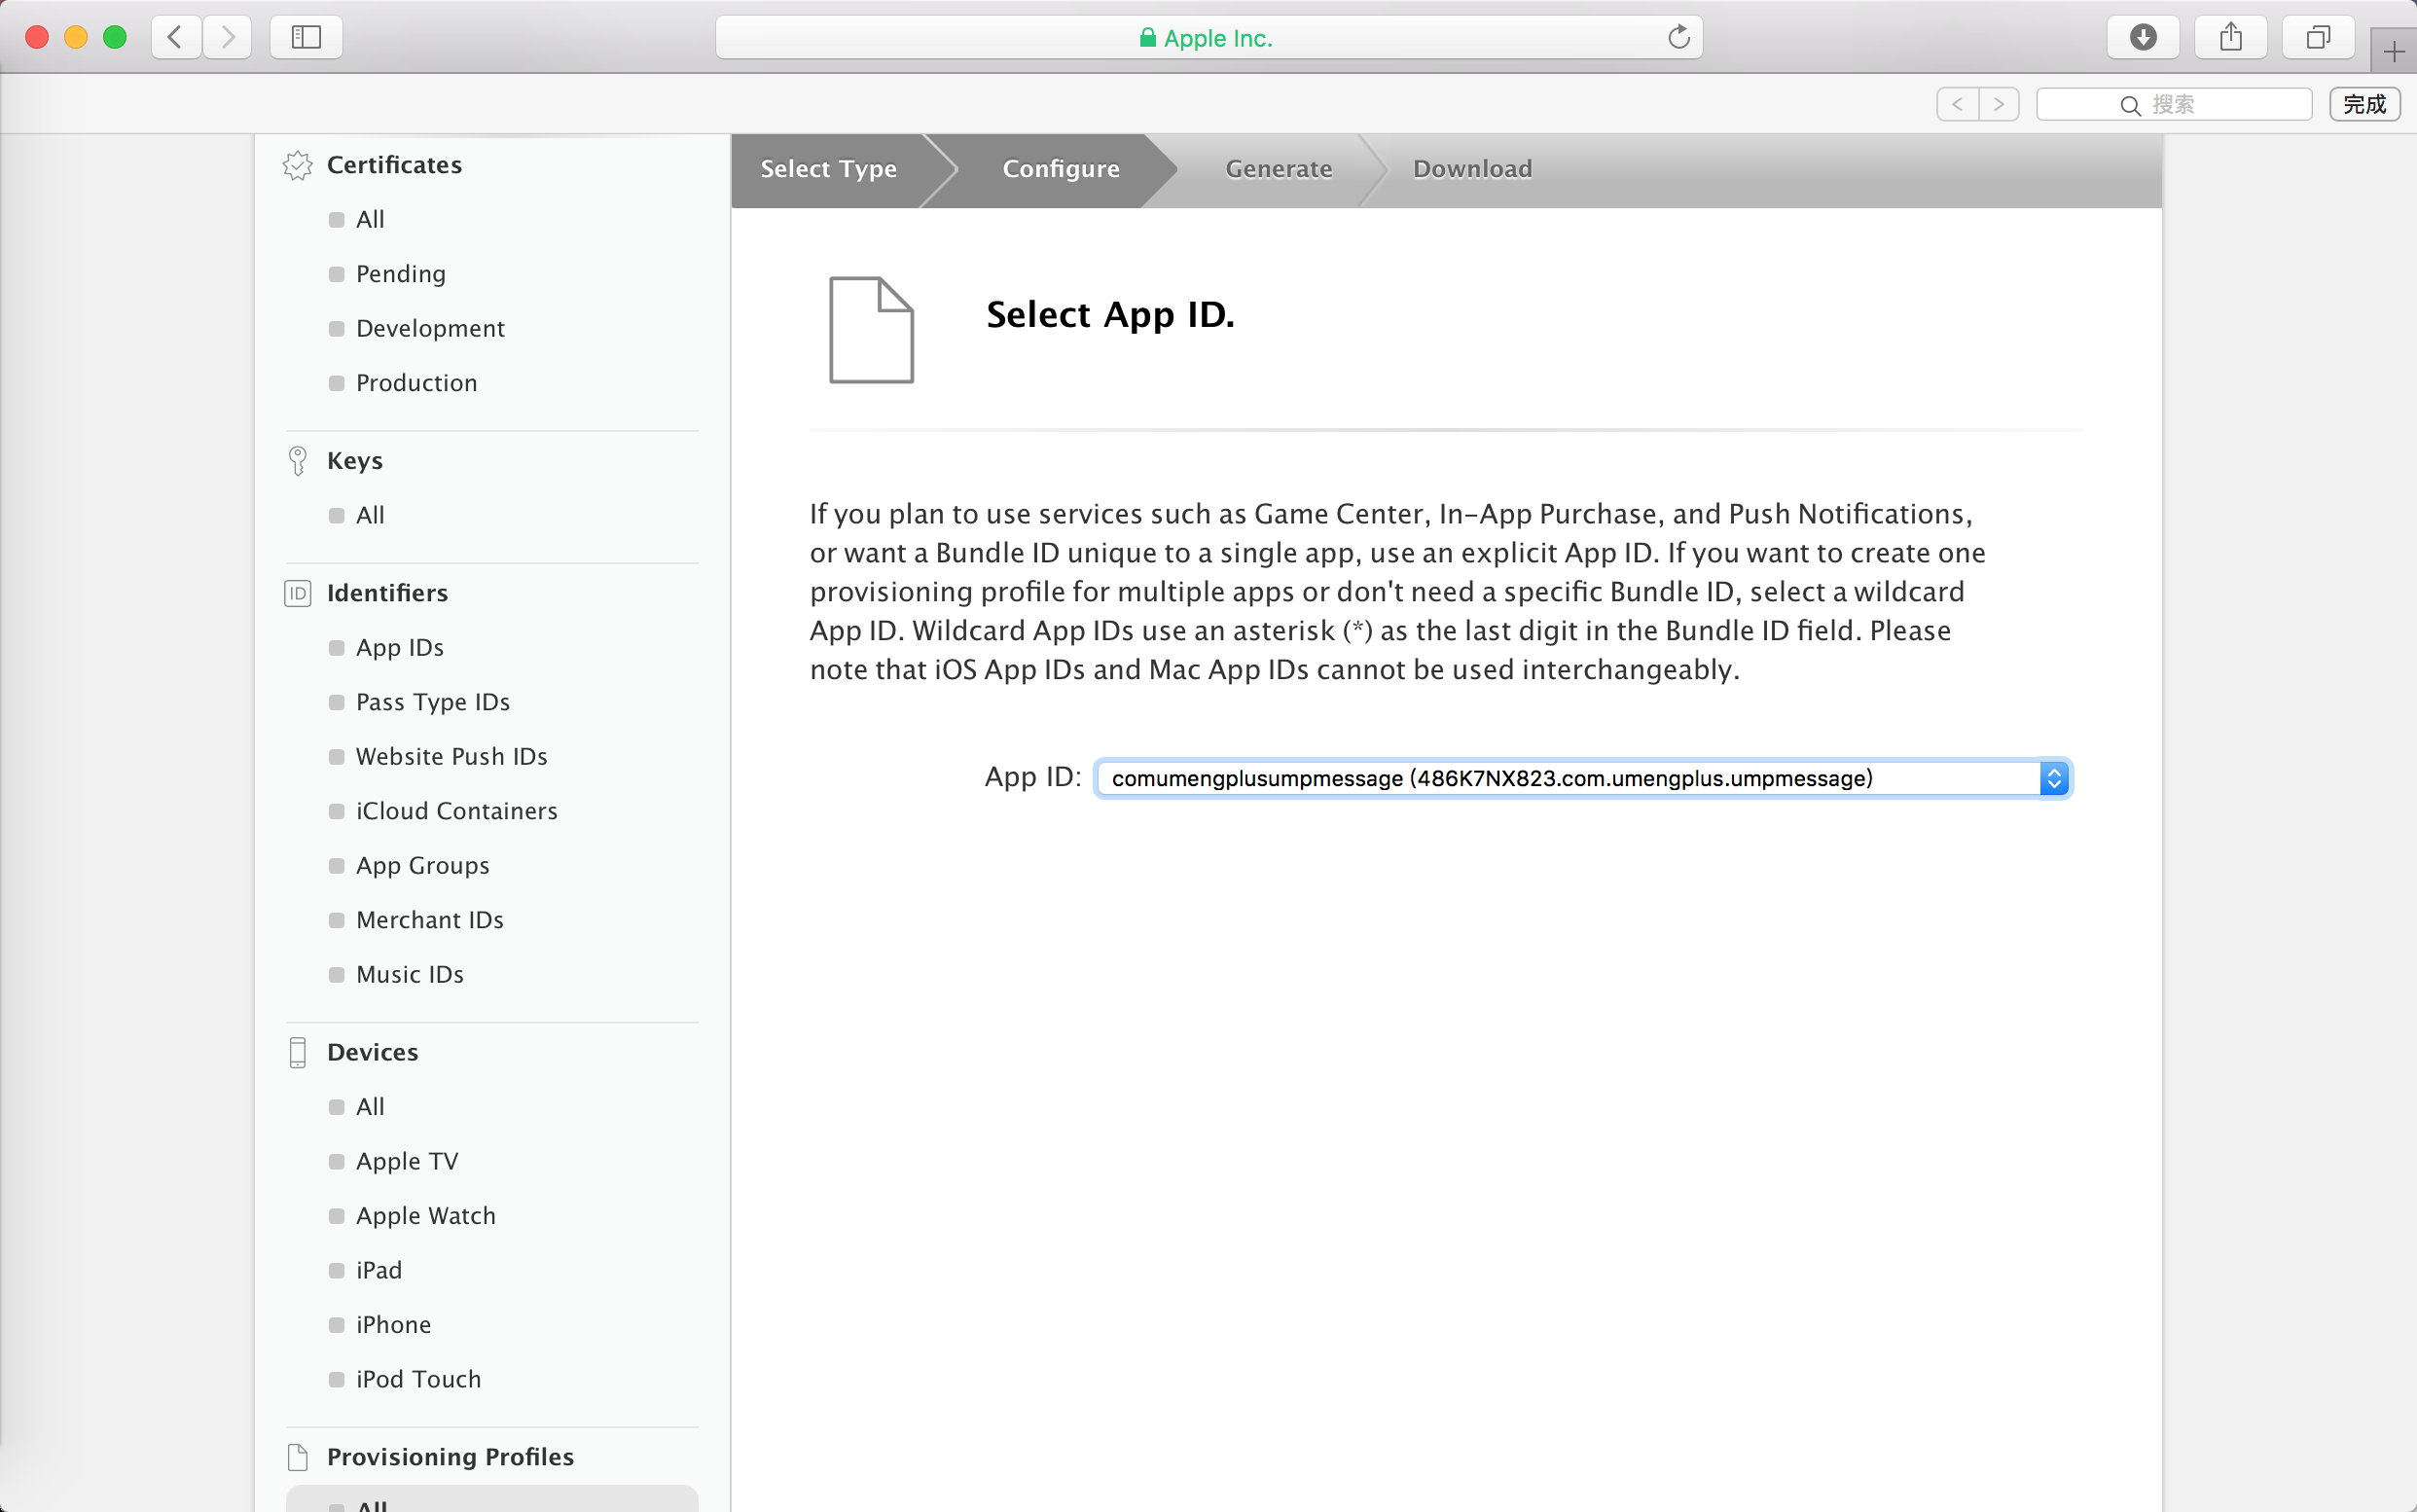
Task: Click the App ID dropdown stepper arrows
Action: 2054,778
